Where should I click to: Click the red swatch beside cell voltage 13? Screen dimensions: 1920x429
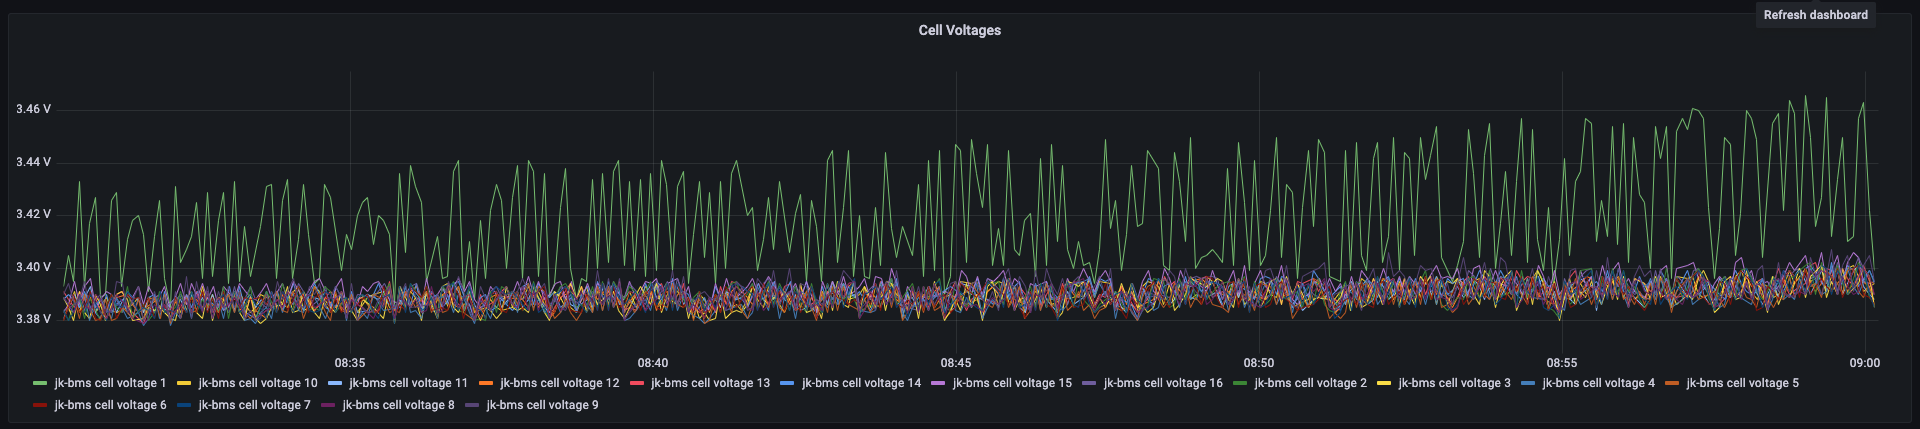(636, 383)
